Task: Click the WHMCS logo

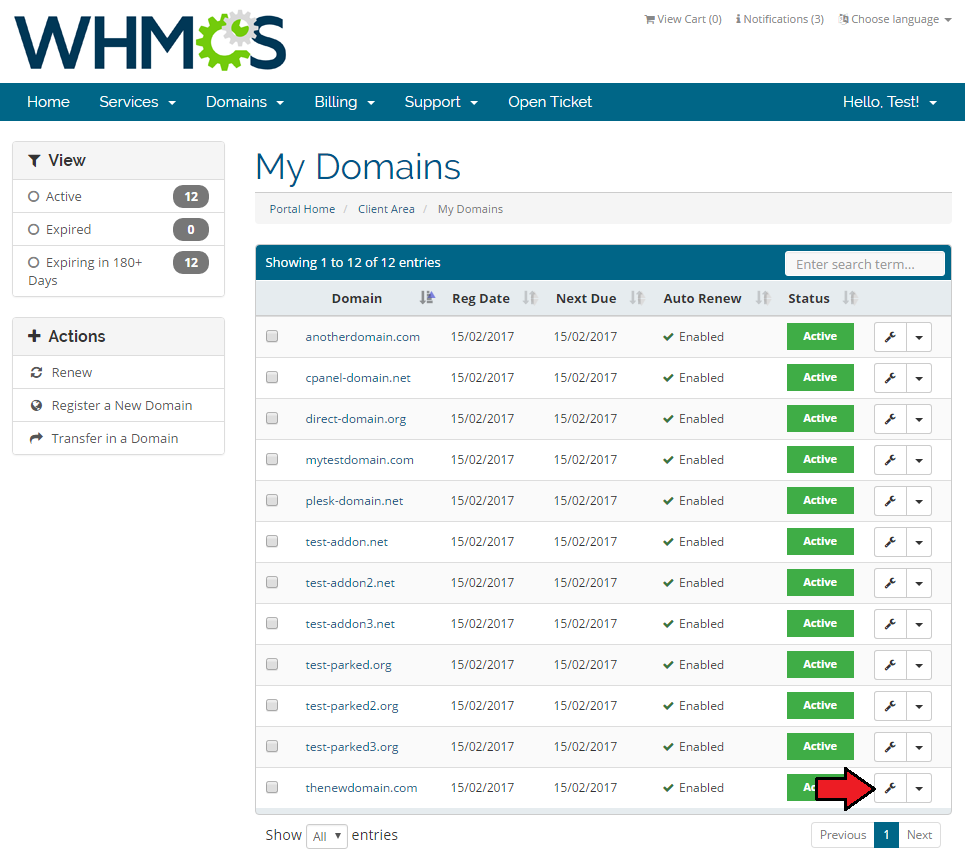Action: (x=150, y=41)
